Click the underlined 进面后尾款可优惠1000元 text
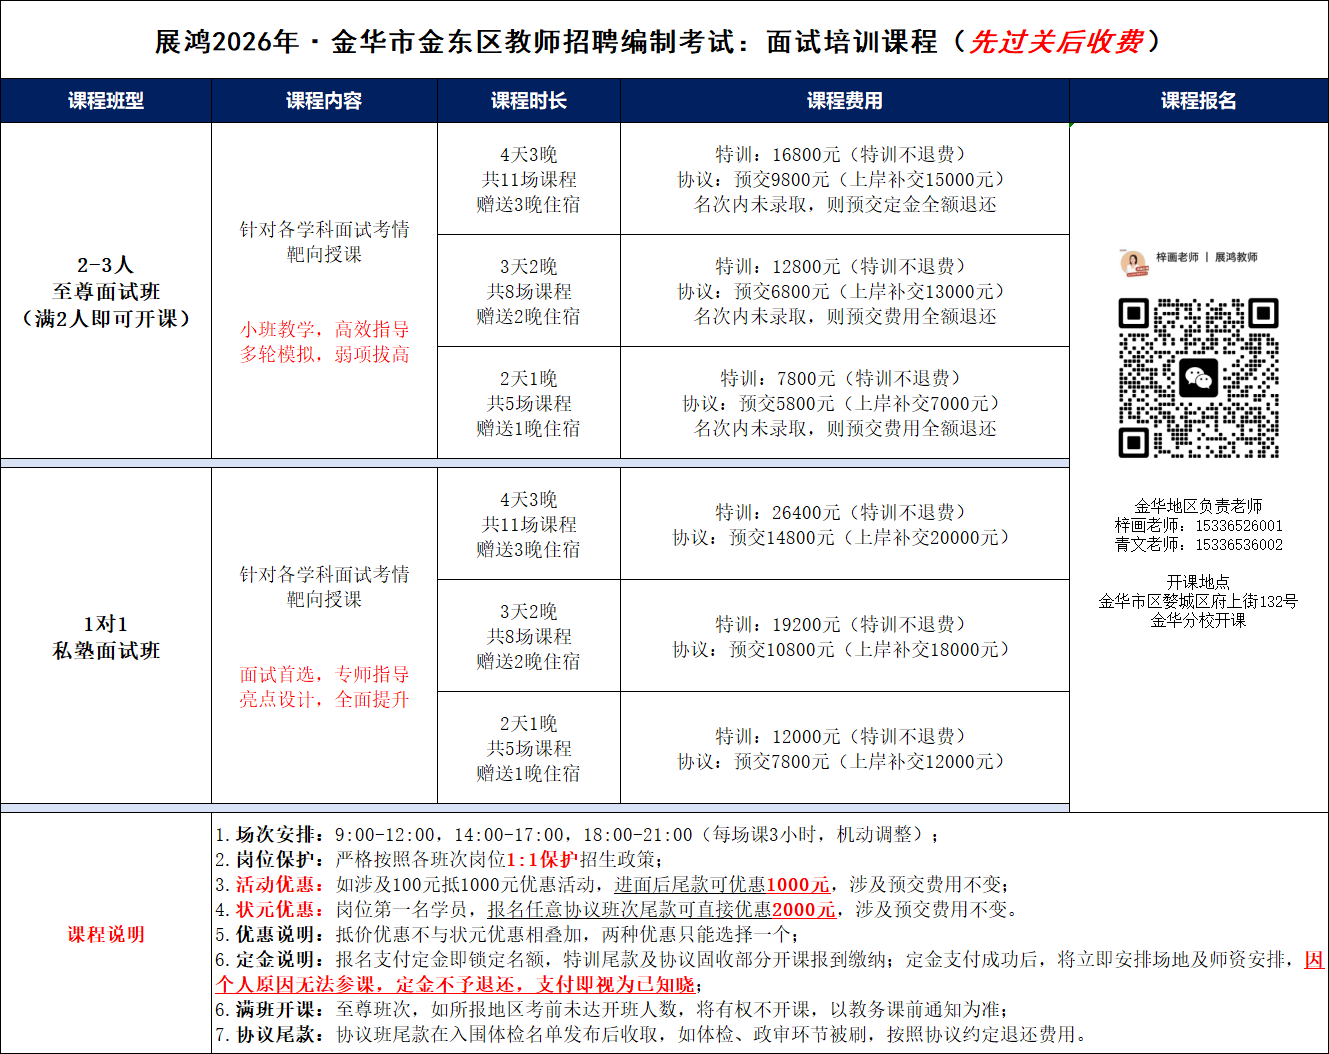The width and height of the screenshot is (1329, 1054). pos(721,885)
